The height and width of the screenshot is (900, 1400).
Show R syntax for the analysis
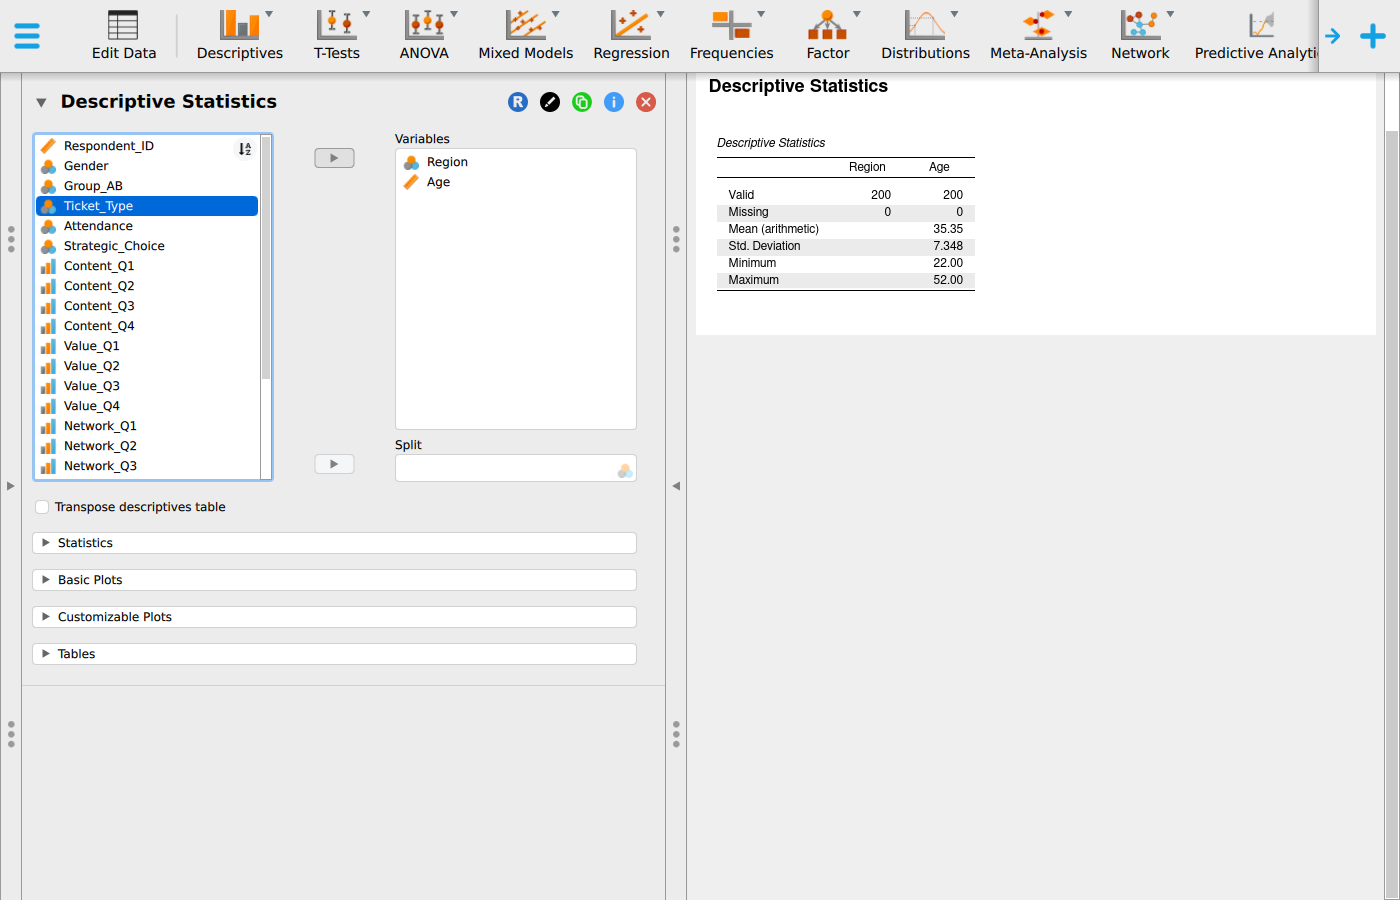click(518, 102)
